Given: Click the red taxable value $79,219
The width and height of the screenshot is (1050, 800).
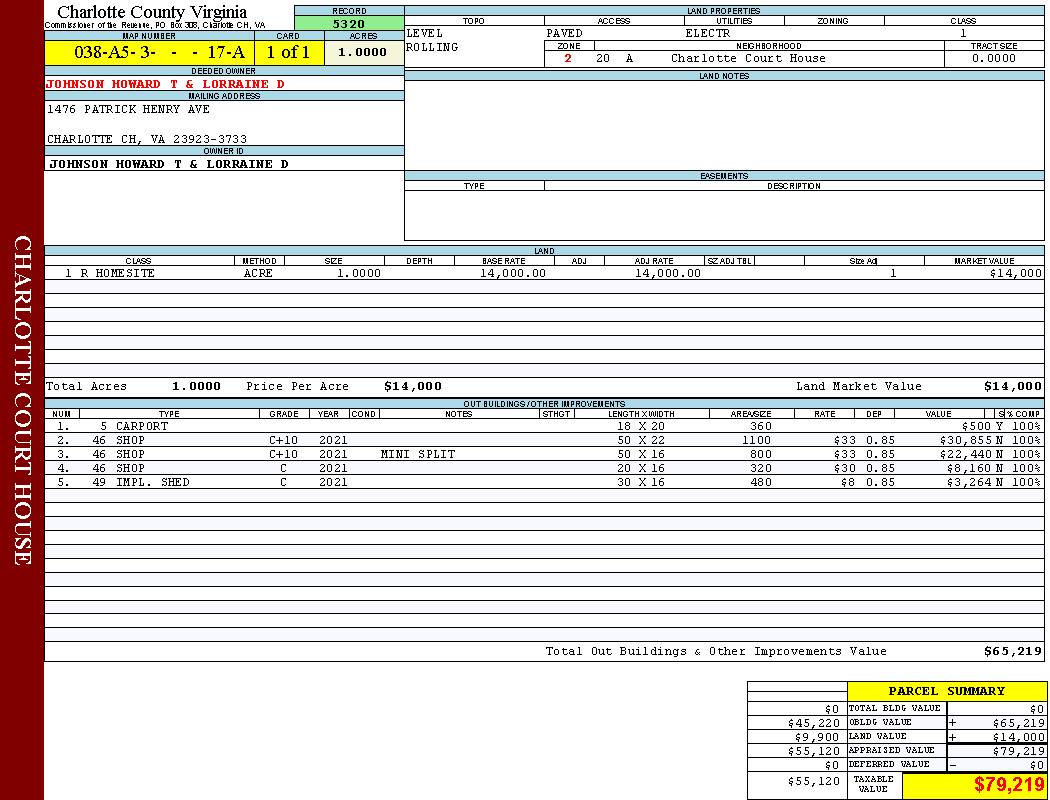Looking at the screenshot, I should 1008,784.
